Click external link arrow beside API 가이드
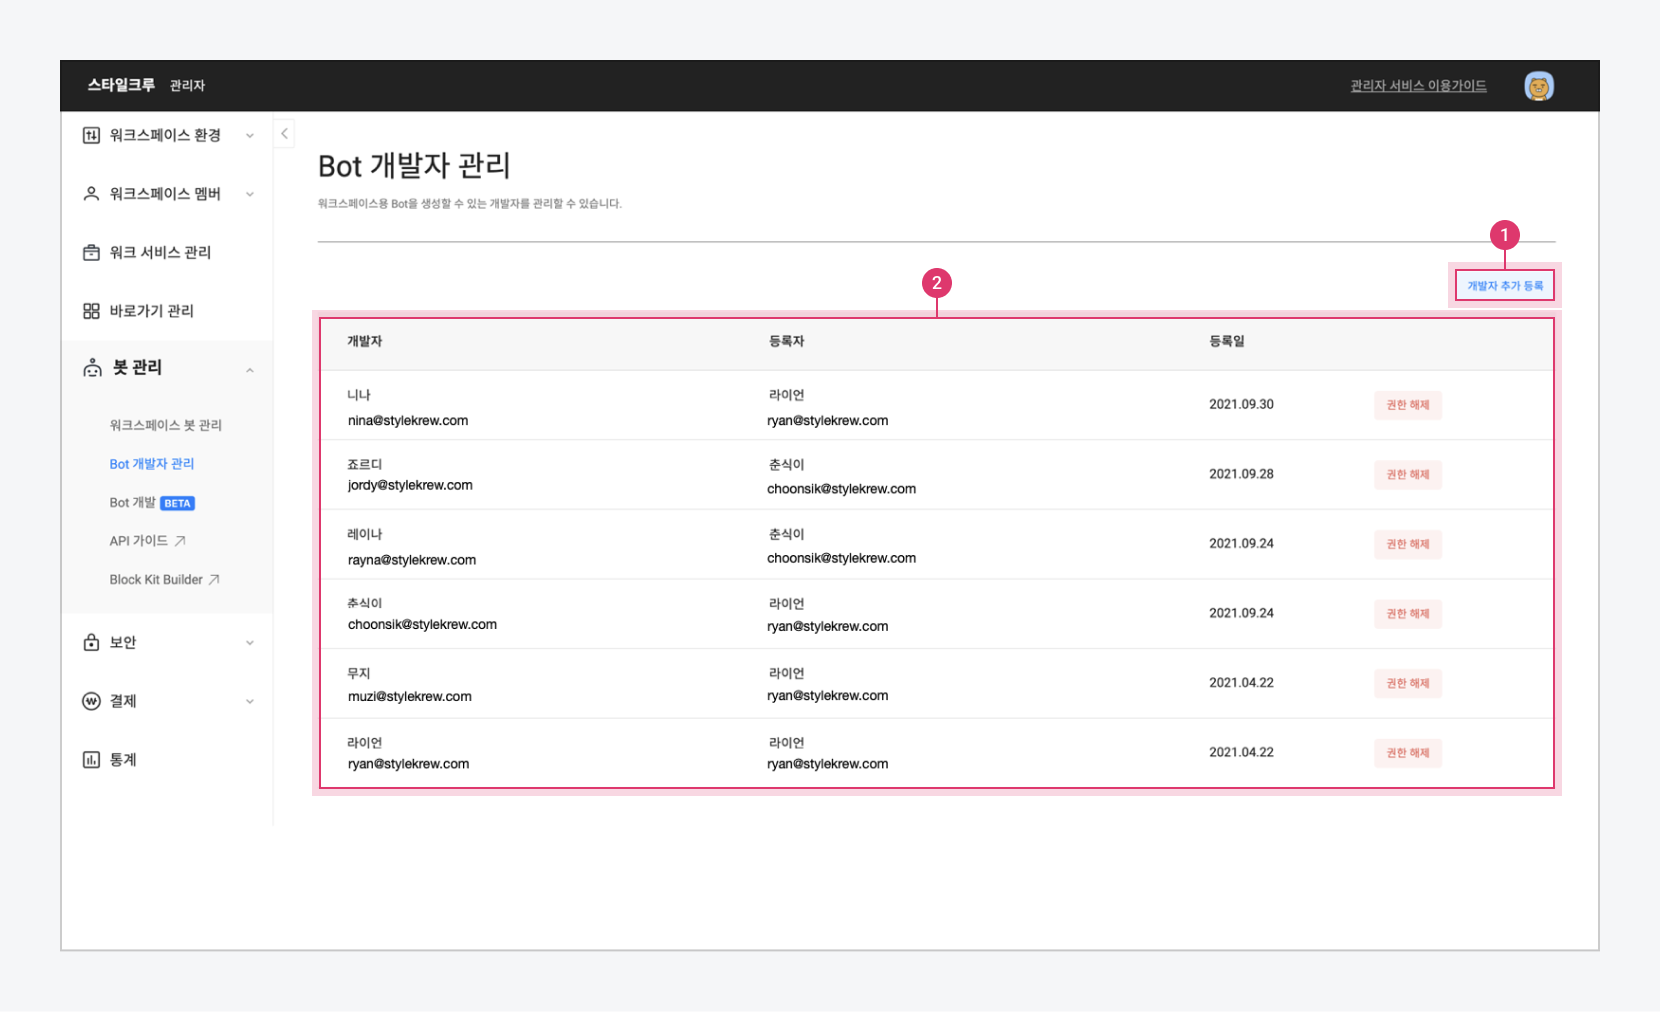The height and width of the screenshot is (1012, 1660). 180,541
